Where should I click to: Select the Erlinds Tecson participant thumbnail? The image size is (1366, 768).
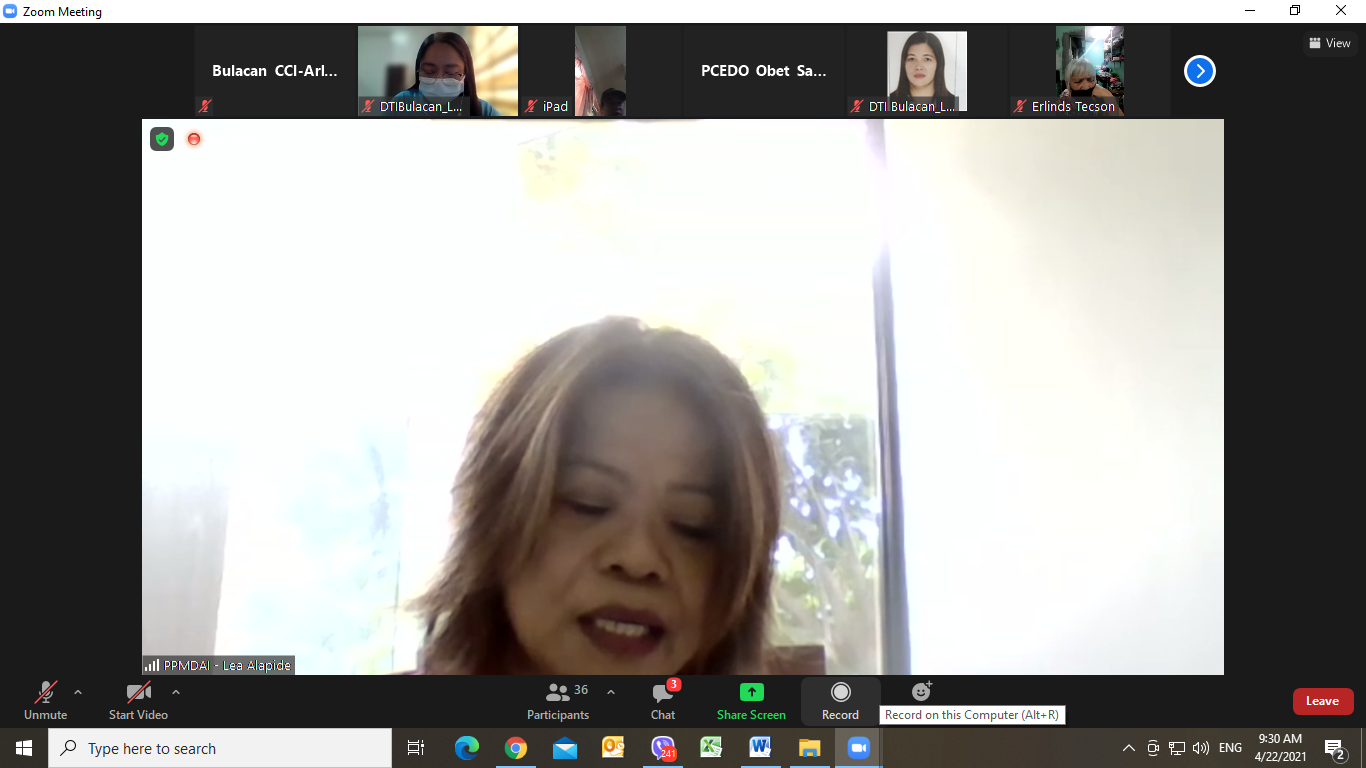click(1089, 71)
